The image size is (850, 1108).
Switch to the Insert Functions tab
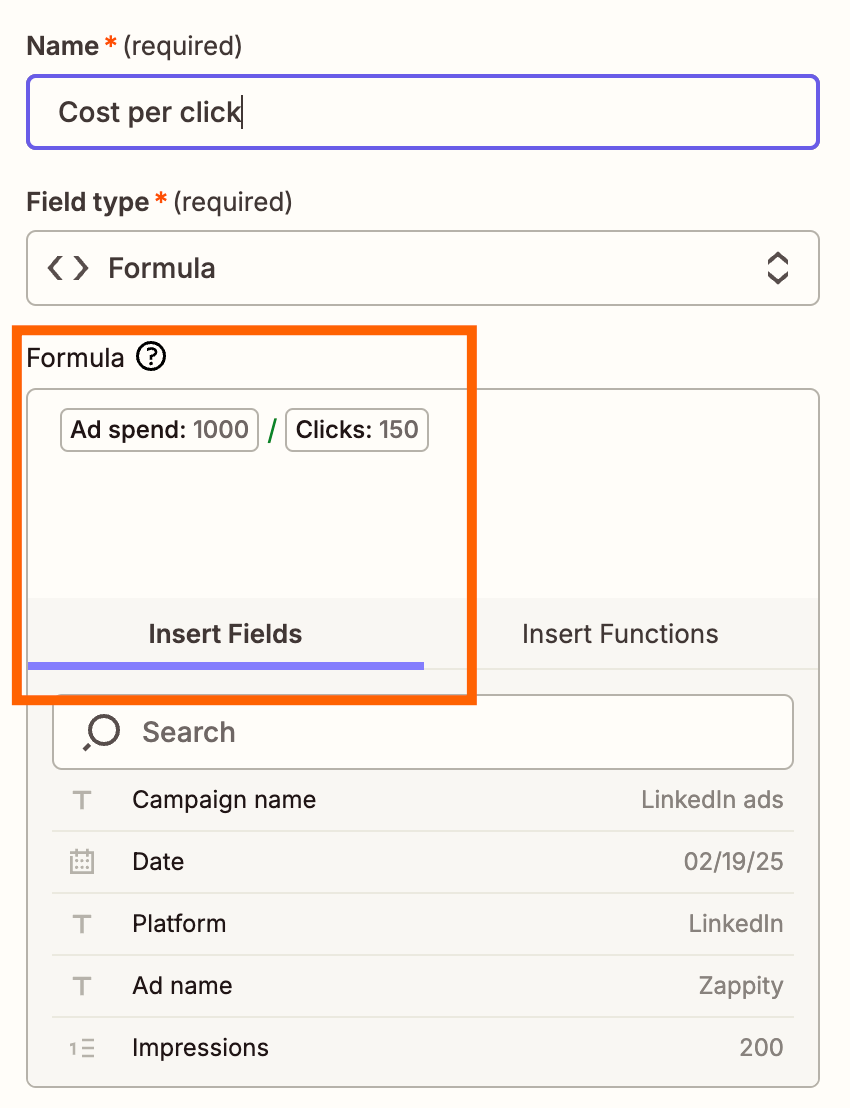click(x=620, y=634)
